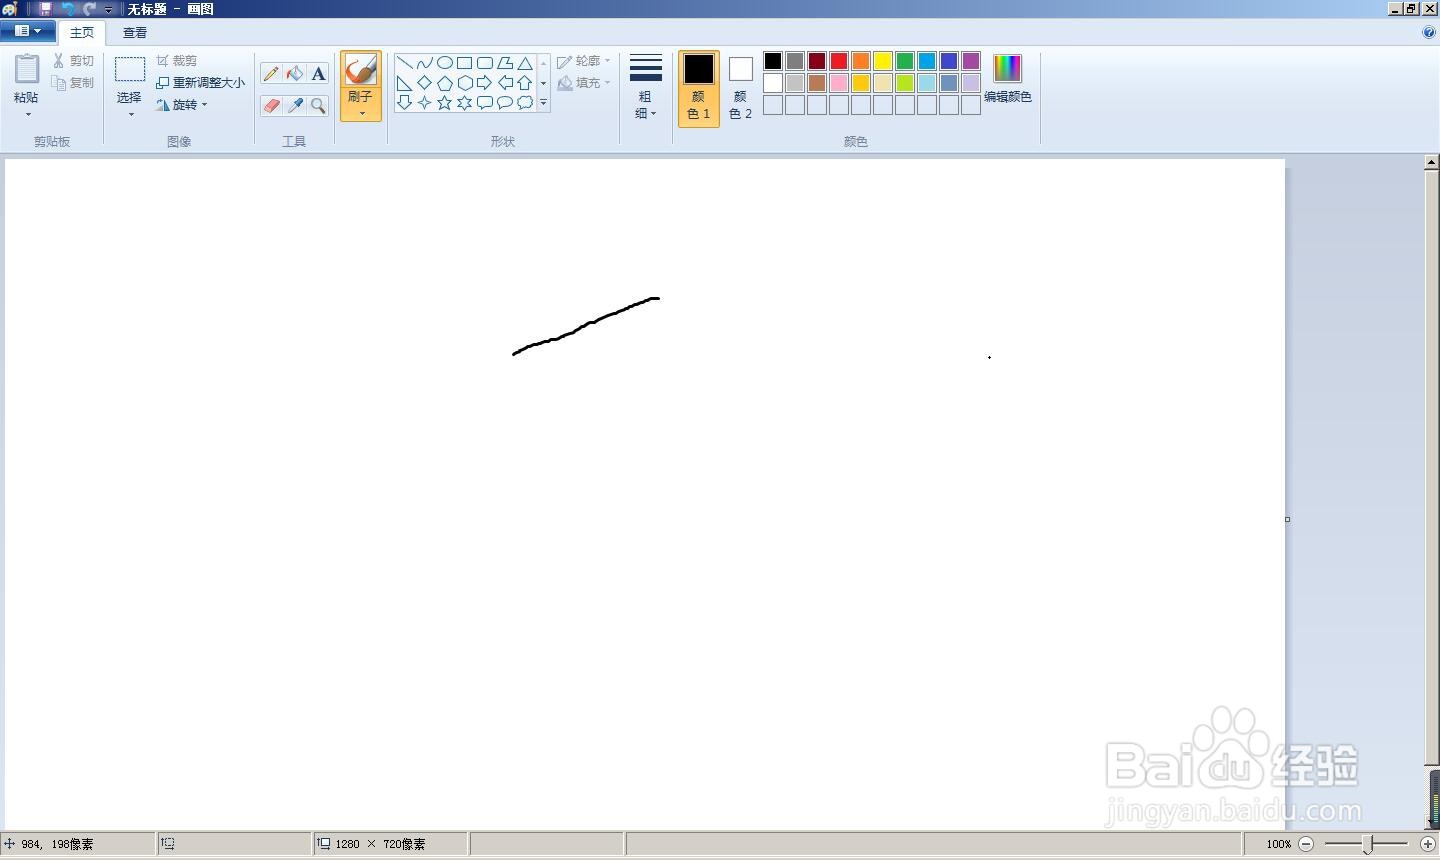Choose the up arrow shape
This screenshot has height=860, width=1440.
pyautogui.click(x=525, y=83)
